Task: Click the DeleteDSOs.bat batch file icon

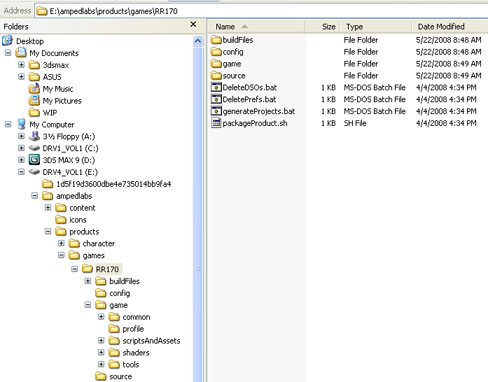Action: 216,88
